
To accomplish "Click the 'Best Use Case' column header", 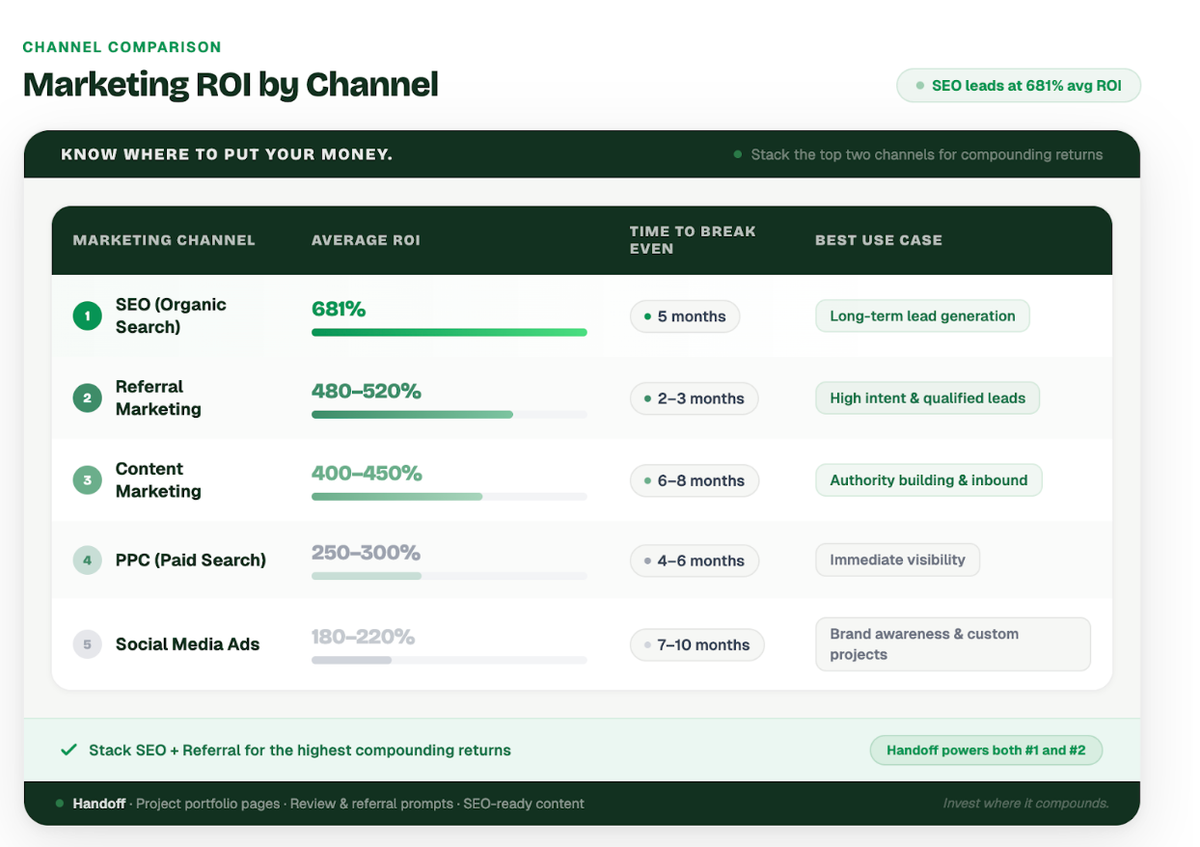I will click(878, 240).
